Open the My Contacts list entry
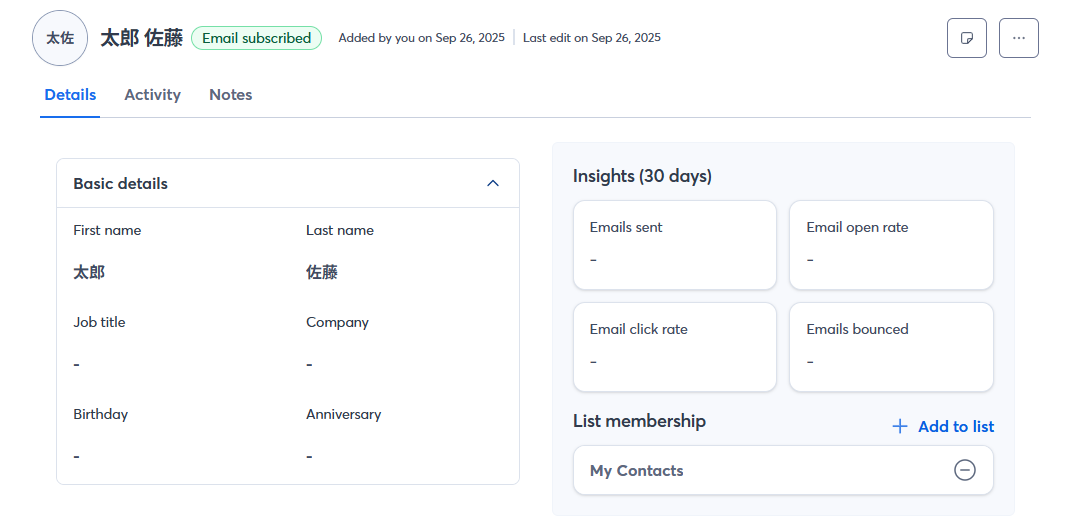The height and width of the screenshot is (523, 1069). pos(637,471)
